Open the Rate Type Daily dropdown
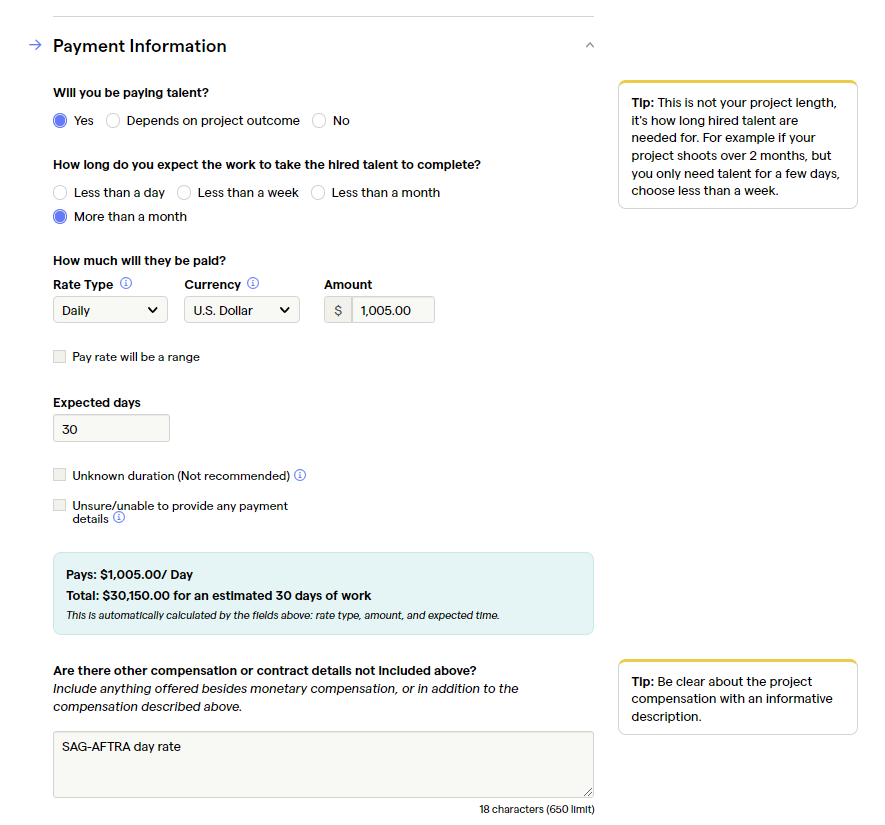The height and width of the screenshot is (825, 885). click(x=110, y=310)
